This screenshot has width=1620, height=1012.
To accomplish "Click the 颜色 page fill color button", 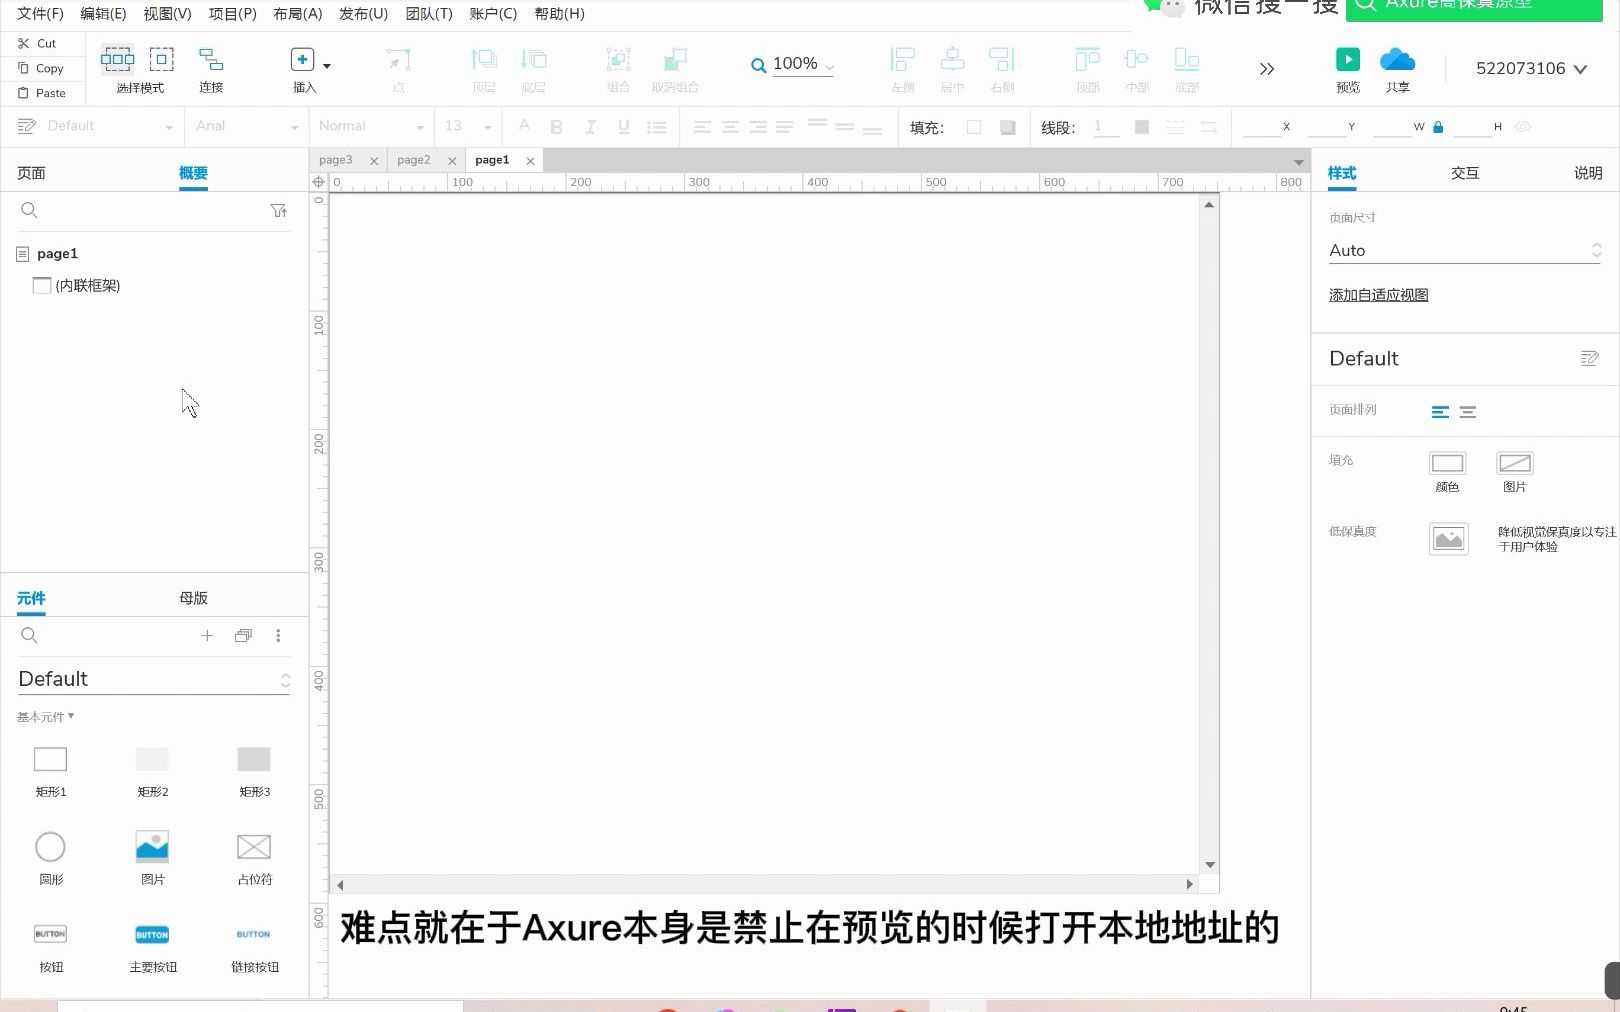I will coord(1447,463).
